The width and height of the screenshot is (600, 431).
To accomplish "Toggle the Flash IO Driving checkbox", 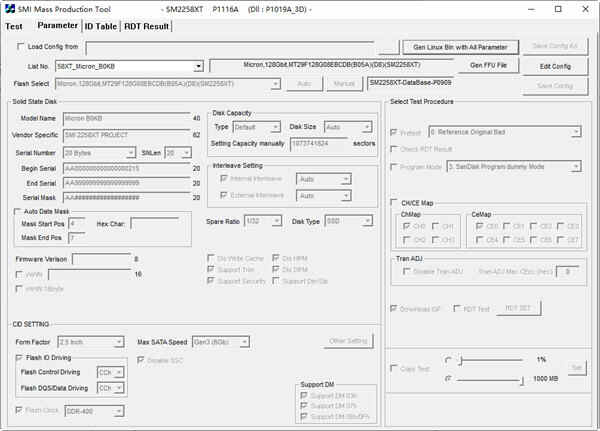I will 17,356.
